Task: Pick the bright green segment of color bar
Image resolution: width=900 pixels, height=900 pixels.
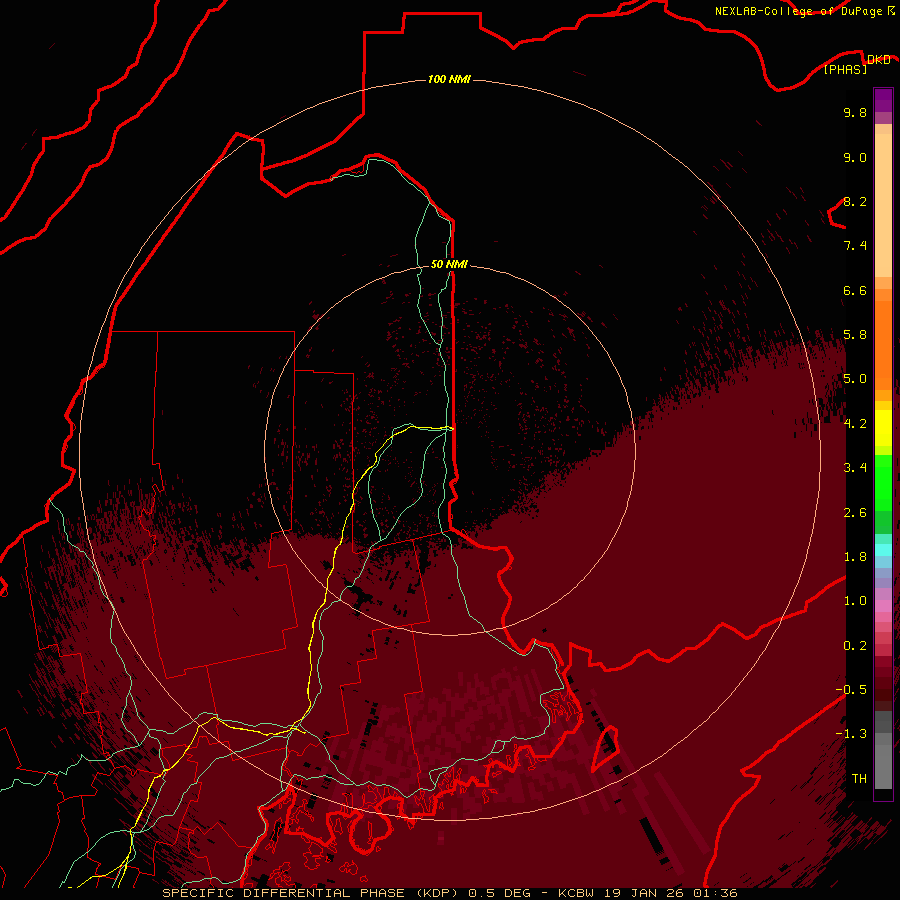Action: [883, 487]
